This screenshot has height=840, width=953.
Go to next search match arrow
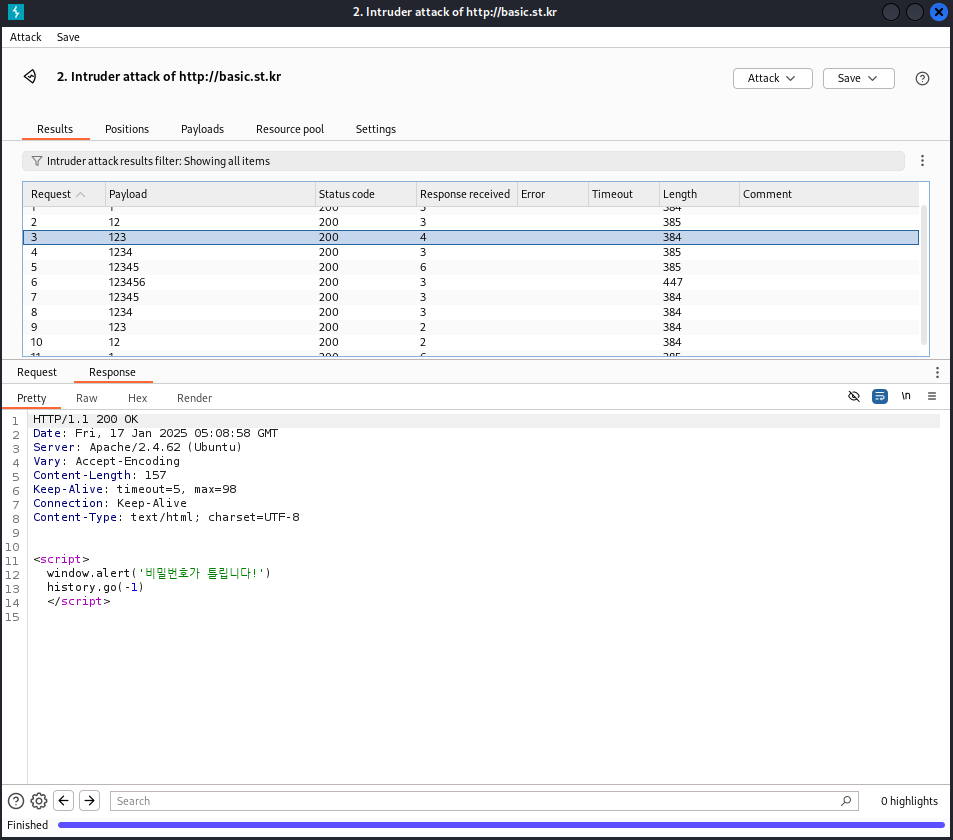point(89,800)
